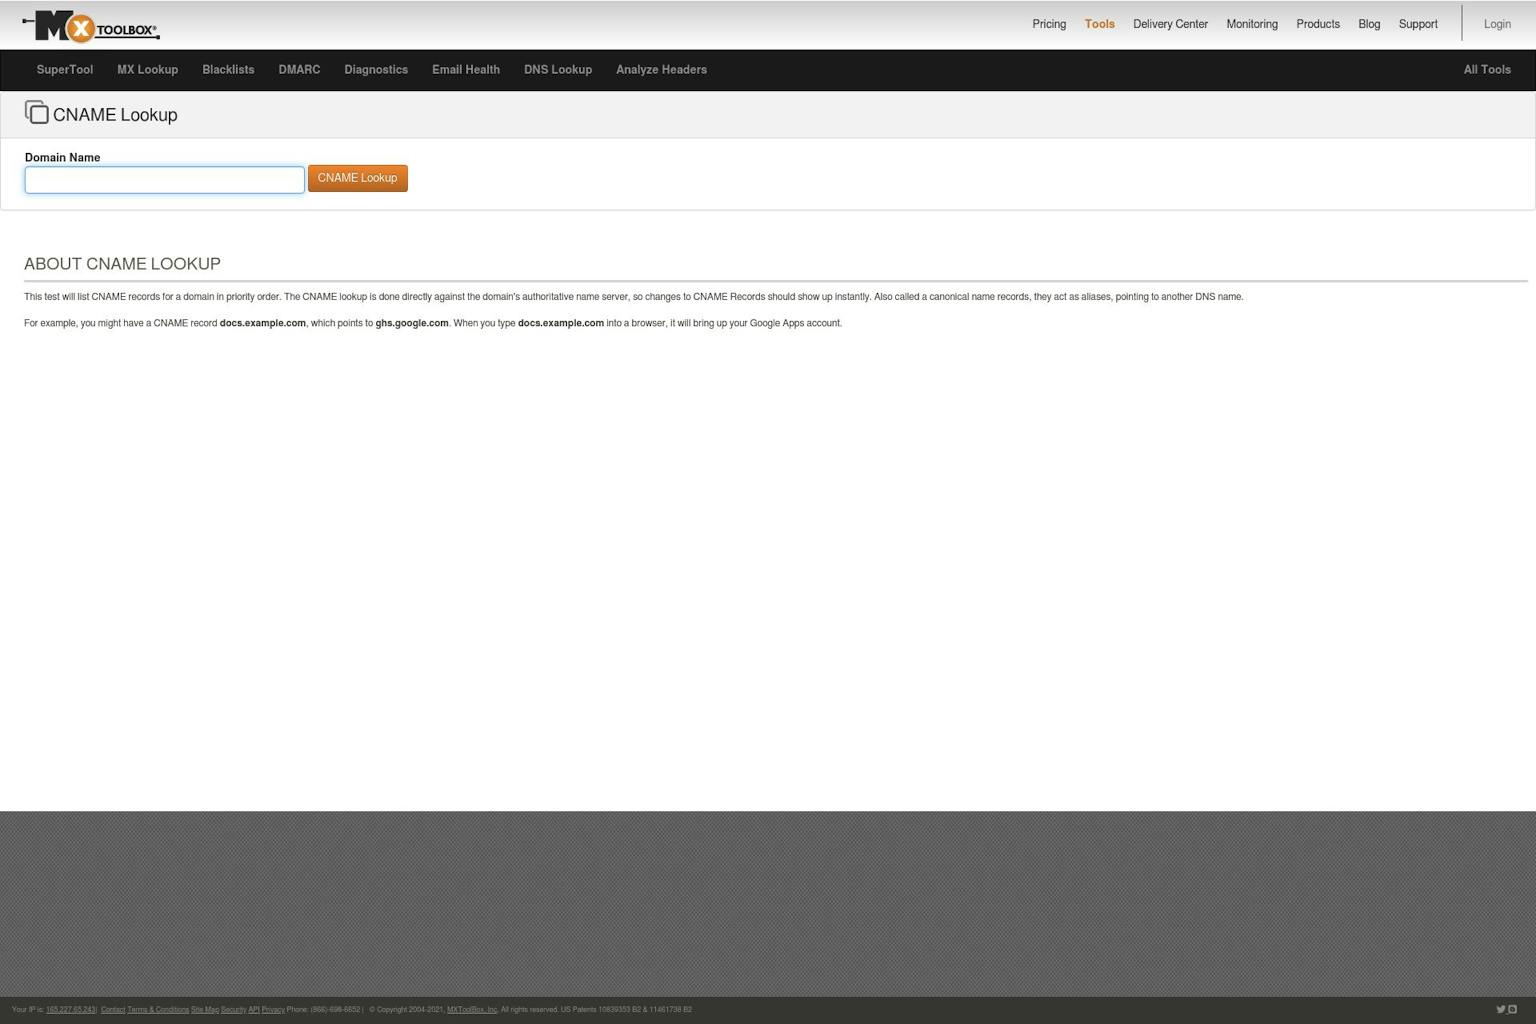The height and width of the screenshot is (1024, 1536).
Task: Select the SuperTool menu item
Action: click(64, 69)
